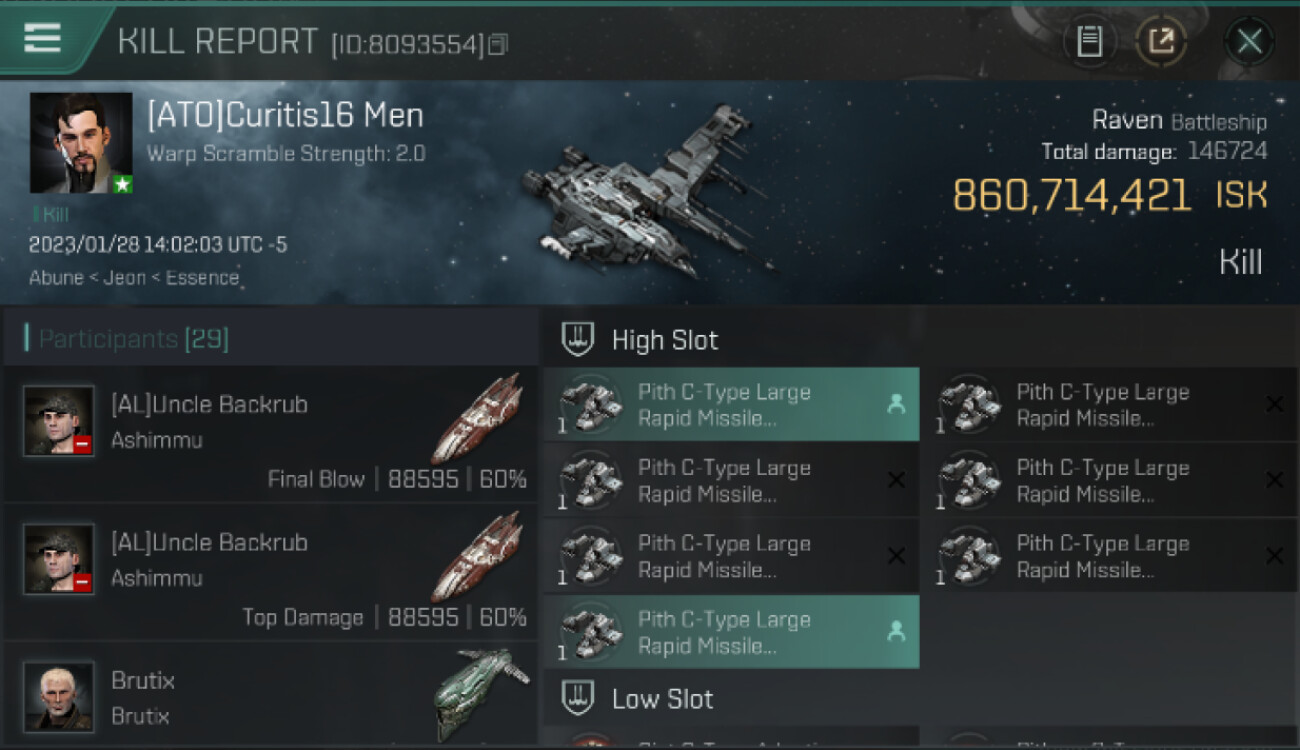Click Curitis16 Men pilot portrait
The width and height of the screenshot is (1300, 750).
click(x=81, y=143)
